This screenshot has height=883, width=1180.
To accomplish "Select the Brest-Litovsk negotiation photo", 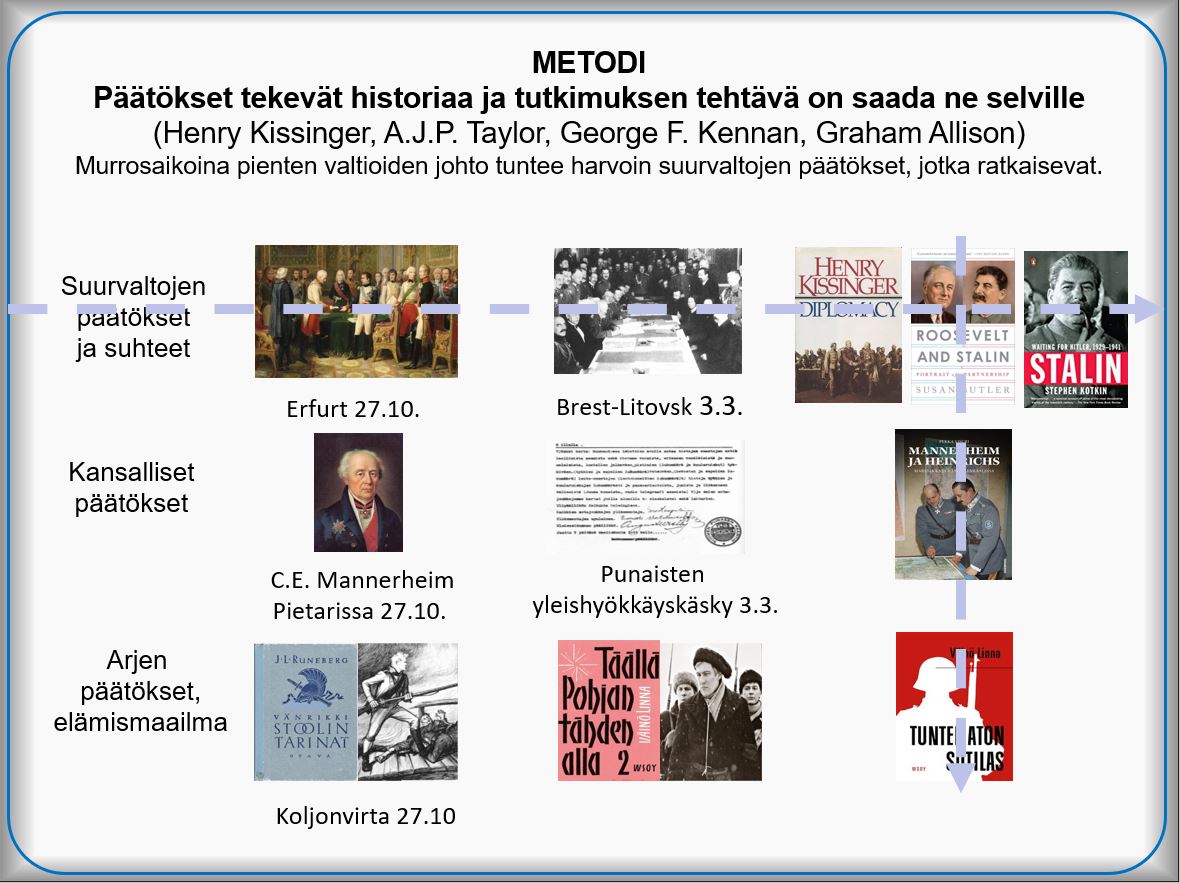I will [648, 310].
